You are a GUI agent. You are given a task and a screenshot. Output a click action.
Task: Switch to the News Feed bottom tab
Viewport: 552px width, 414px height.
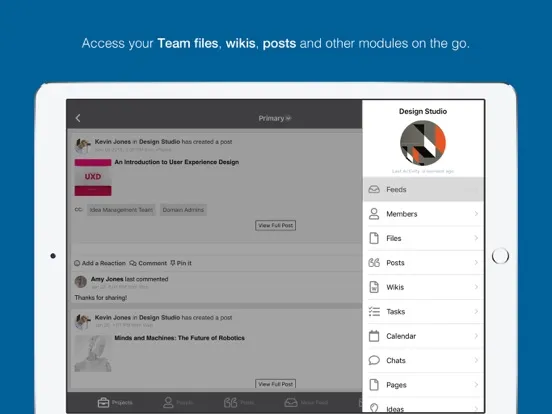[306, 402]
